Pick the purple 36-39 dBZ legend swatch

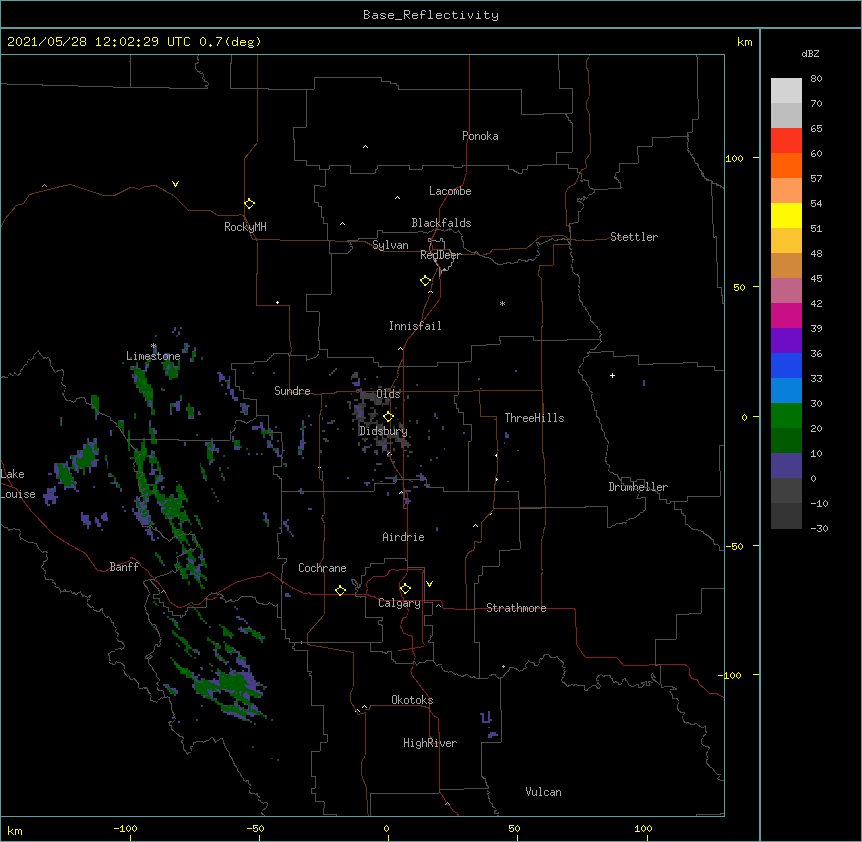tap(786, 341)
